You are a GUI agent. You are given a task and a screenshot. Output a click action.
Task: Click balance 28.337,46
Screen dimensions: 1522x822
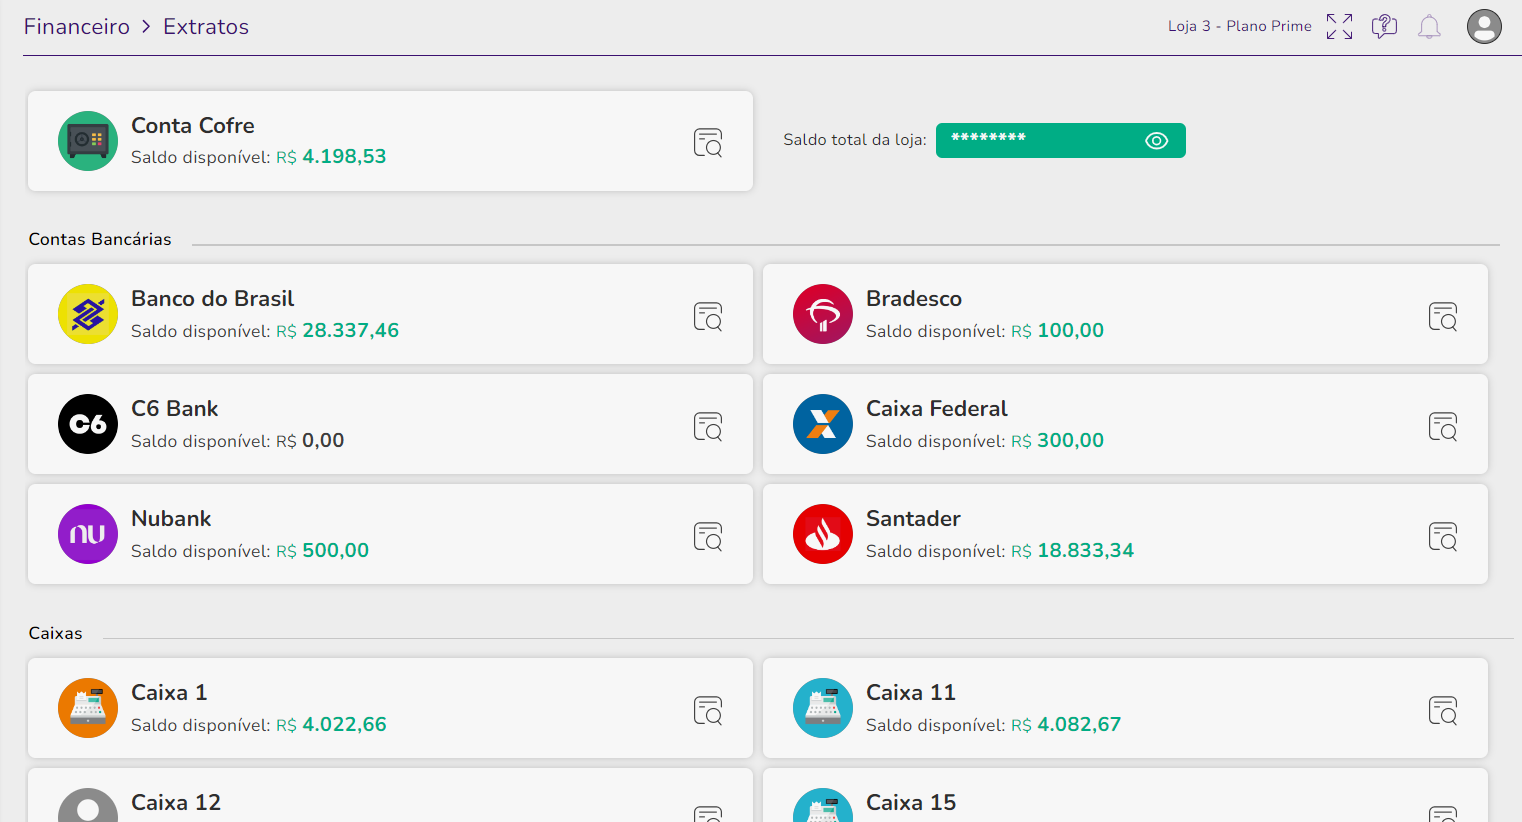coord(350,330)
